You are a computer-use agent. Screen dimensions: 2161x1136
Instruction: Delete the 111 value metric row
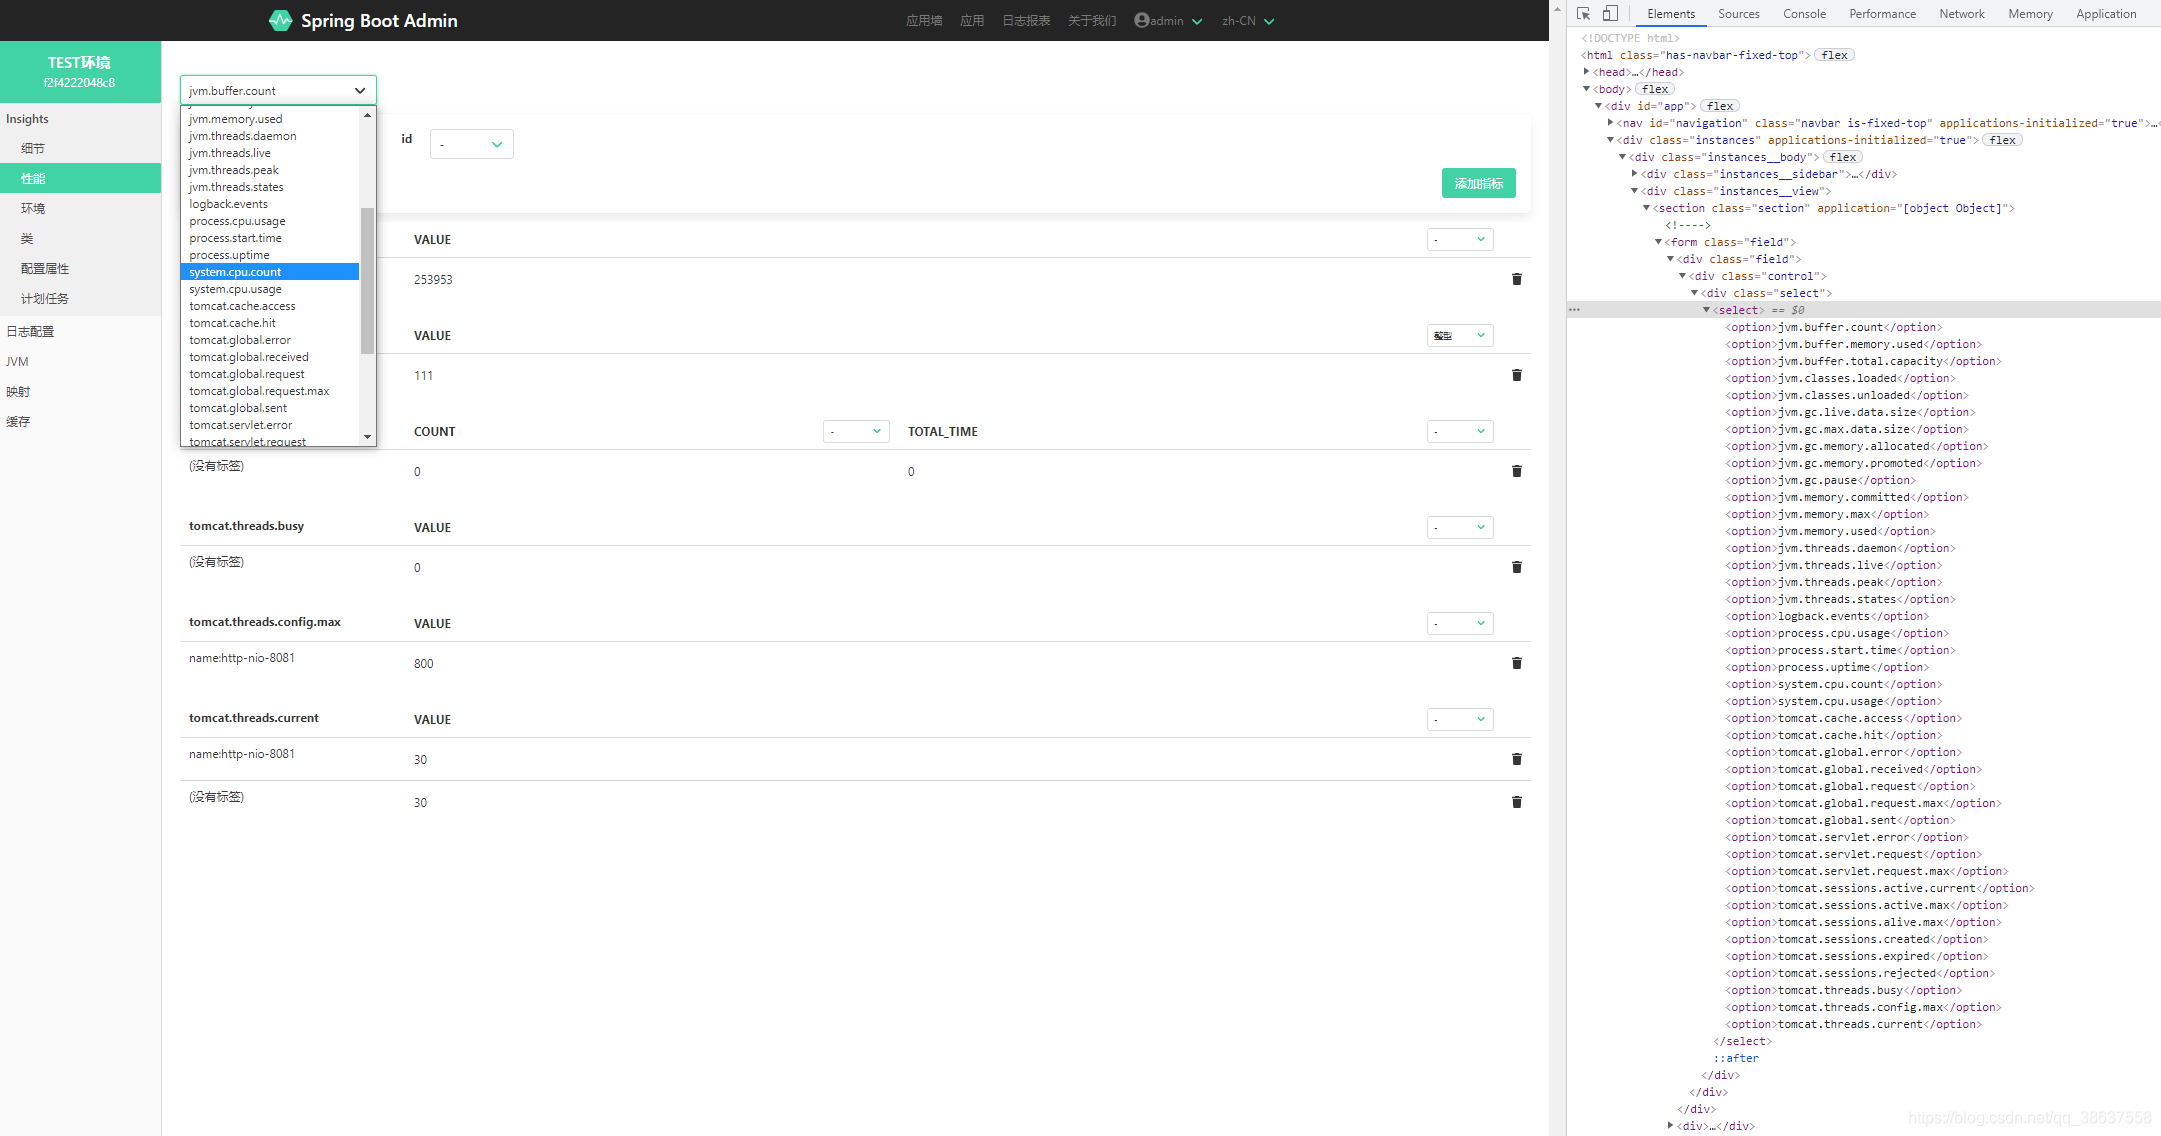point(1517,375)
